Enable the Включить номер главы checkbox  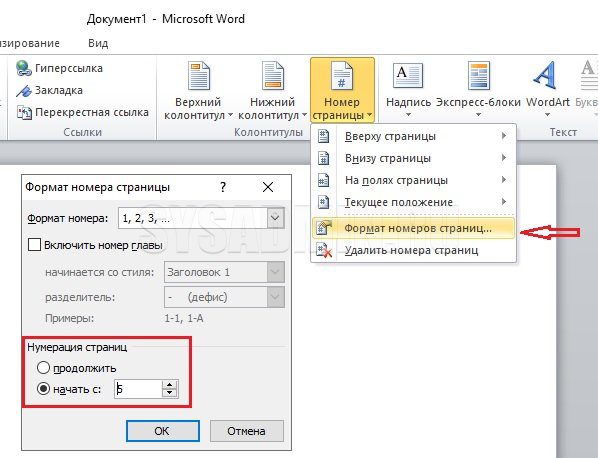34,245
